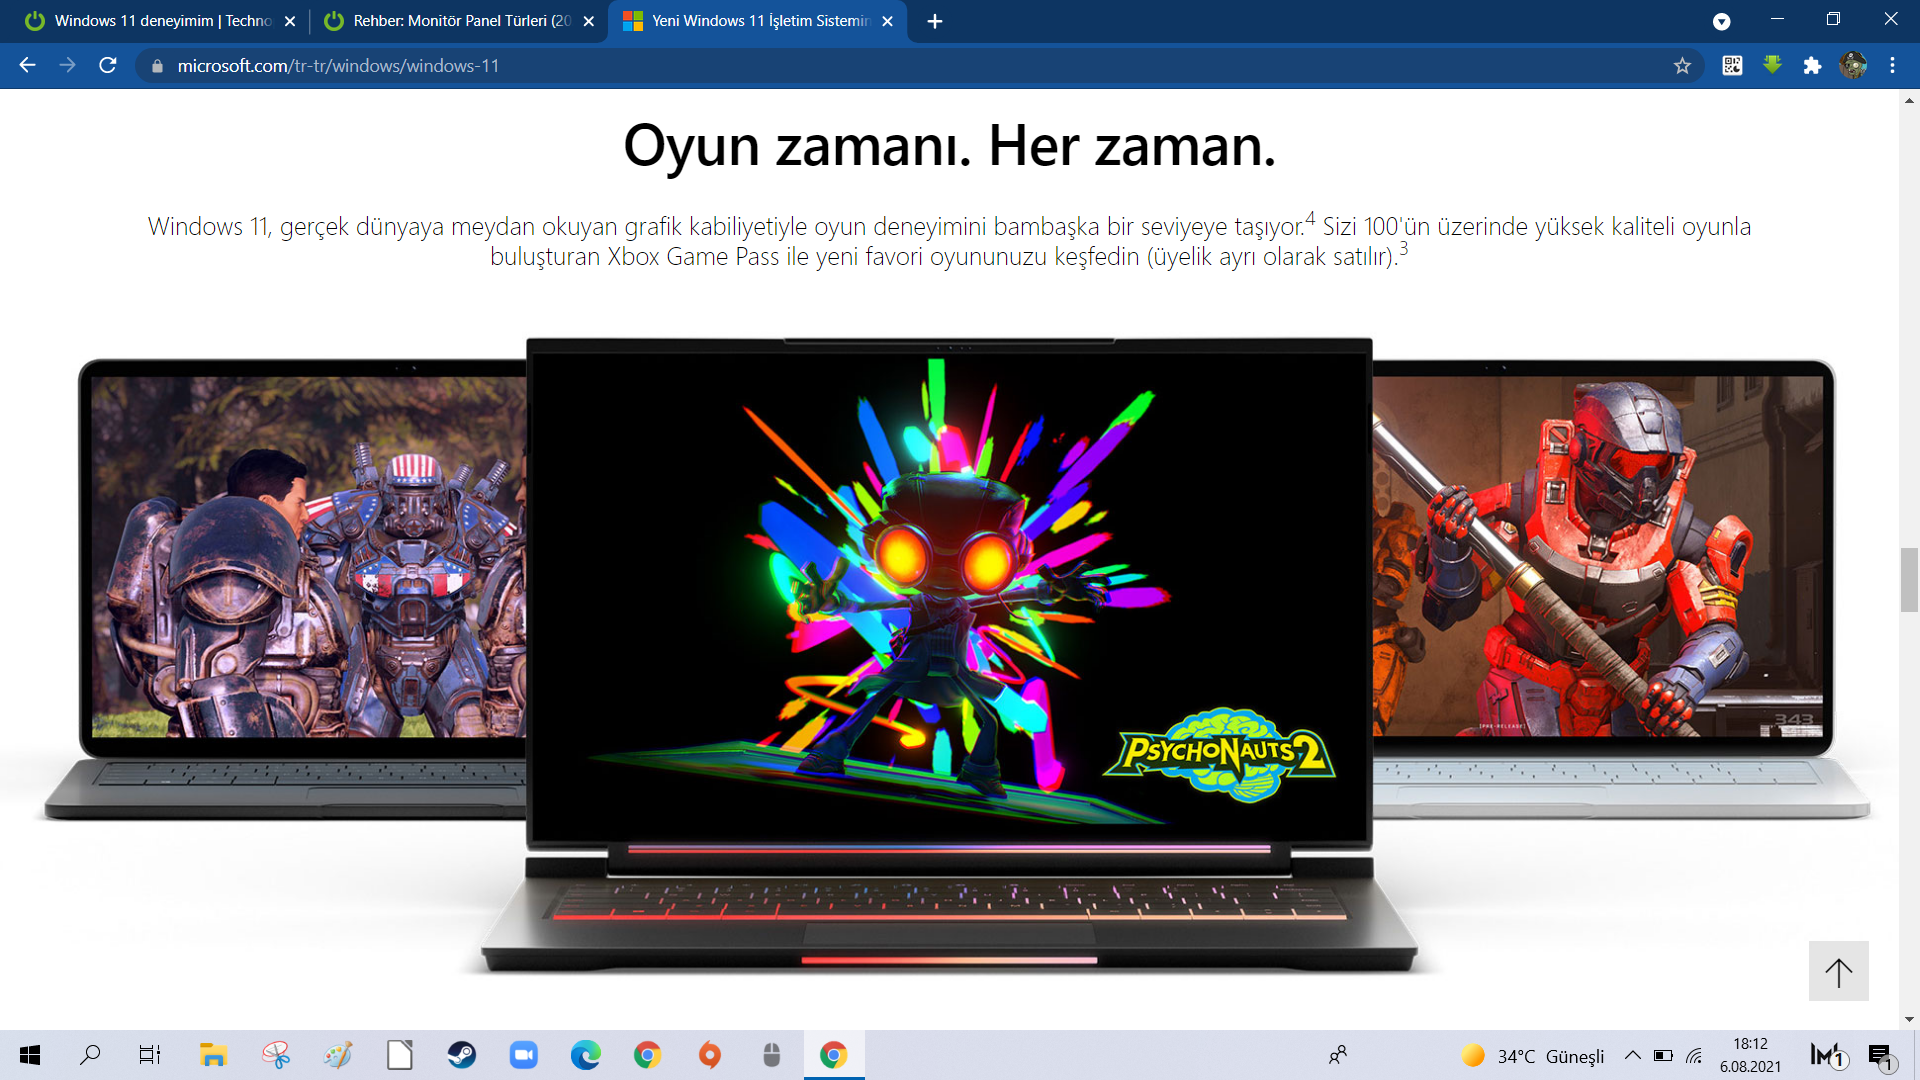Go back to the previous page
Screen dimensions: 1920x1080
28,66
